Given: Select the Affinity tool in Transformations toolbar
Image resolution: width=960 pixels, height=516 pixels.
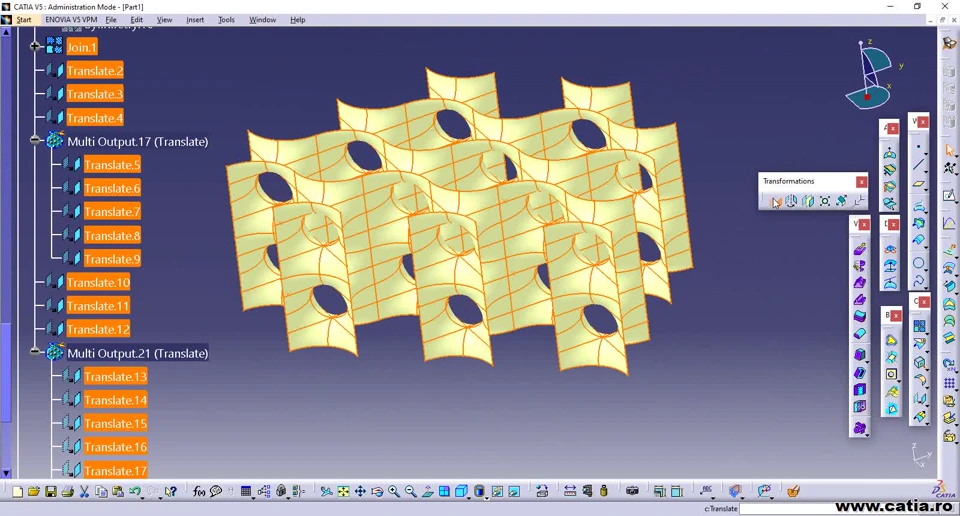Looking at the screenshot, I should 842,201.
